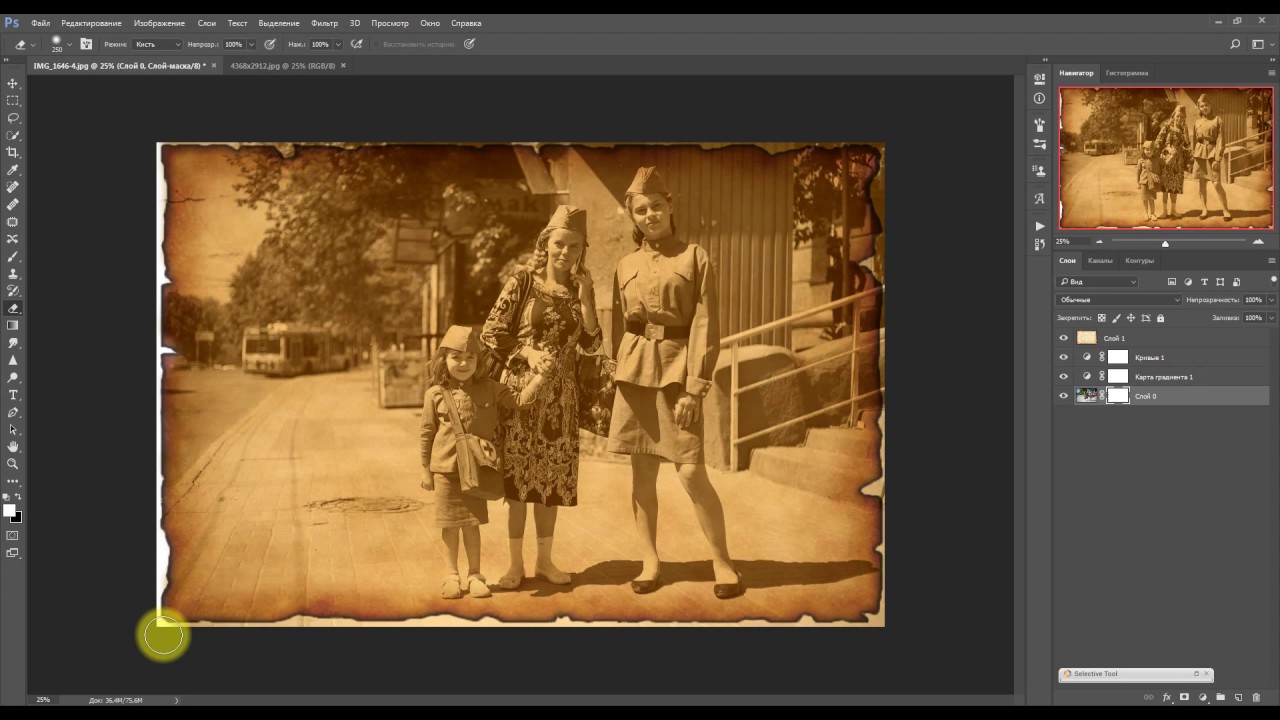1280x720 pixels.
Task: Hide the Слой 1 layer
Action: pos(1063,338)
